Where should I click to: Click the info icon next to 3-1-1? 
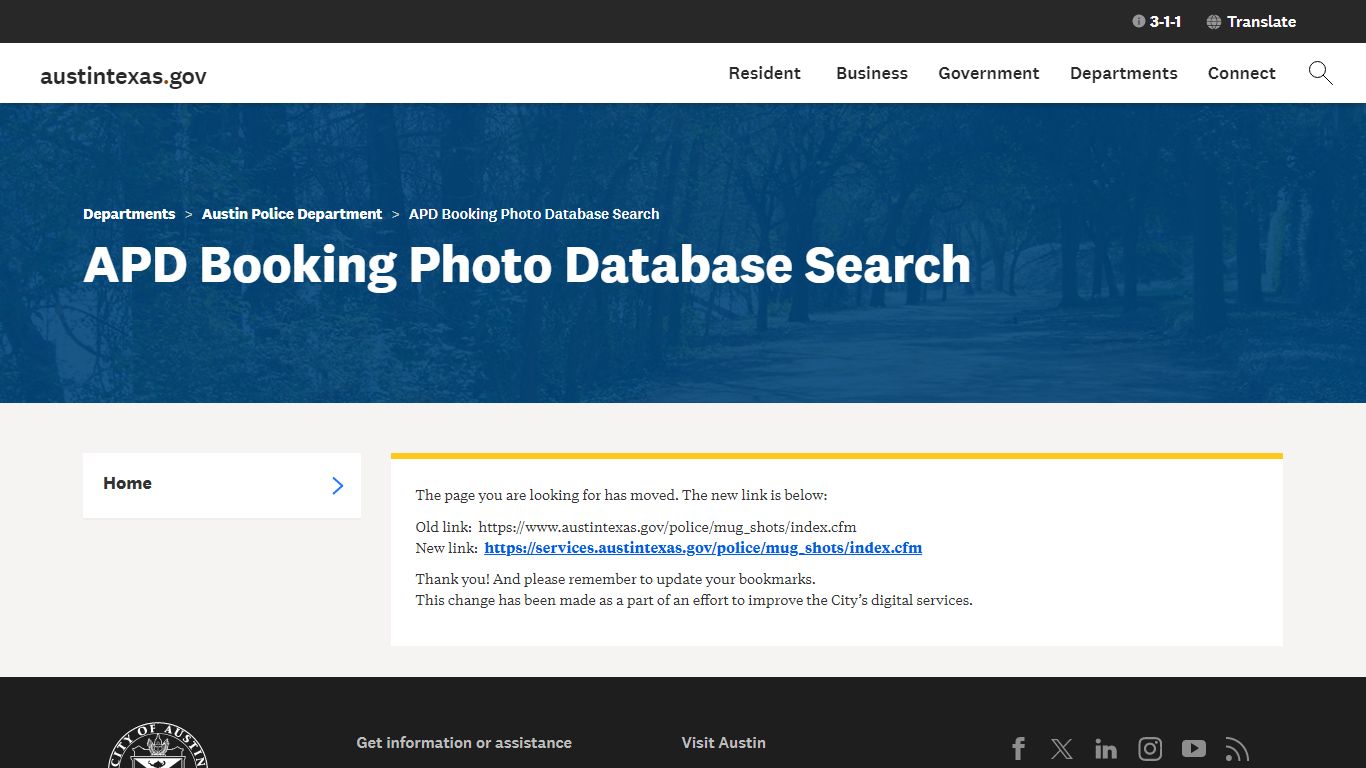tap(1138, 21)
